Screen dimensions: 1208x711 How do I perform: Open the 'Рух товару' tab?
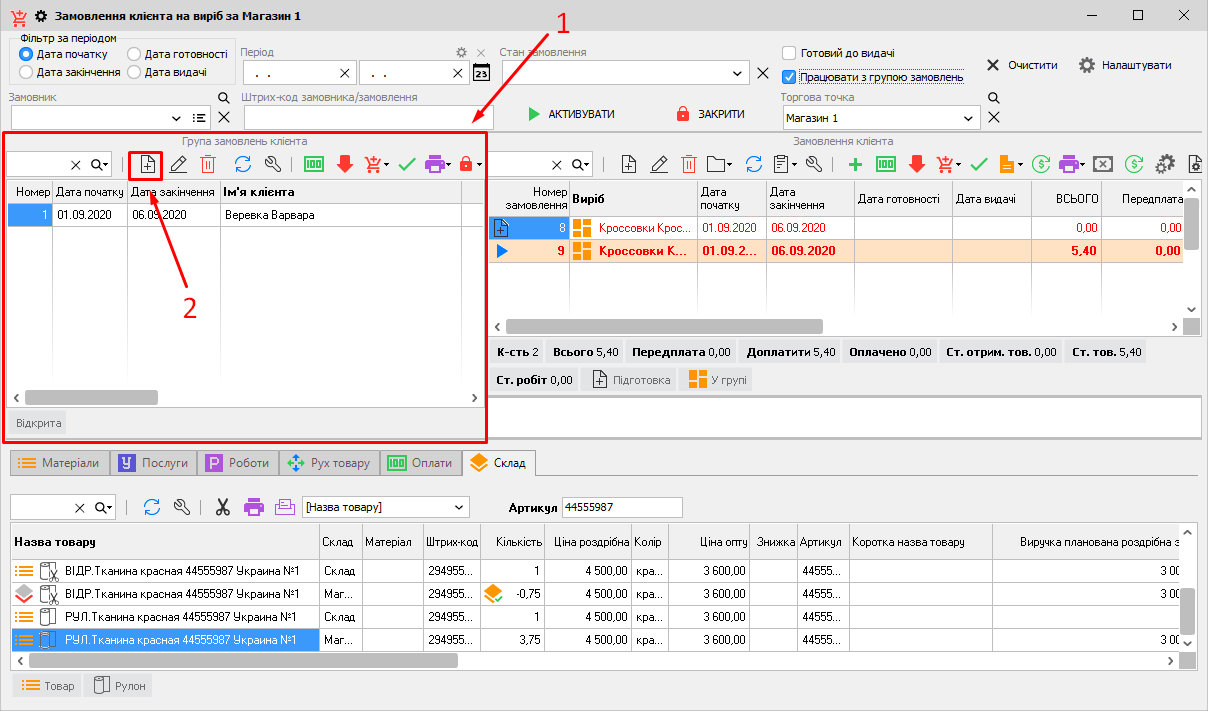click(328, 463)
